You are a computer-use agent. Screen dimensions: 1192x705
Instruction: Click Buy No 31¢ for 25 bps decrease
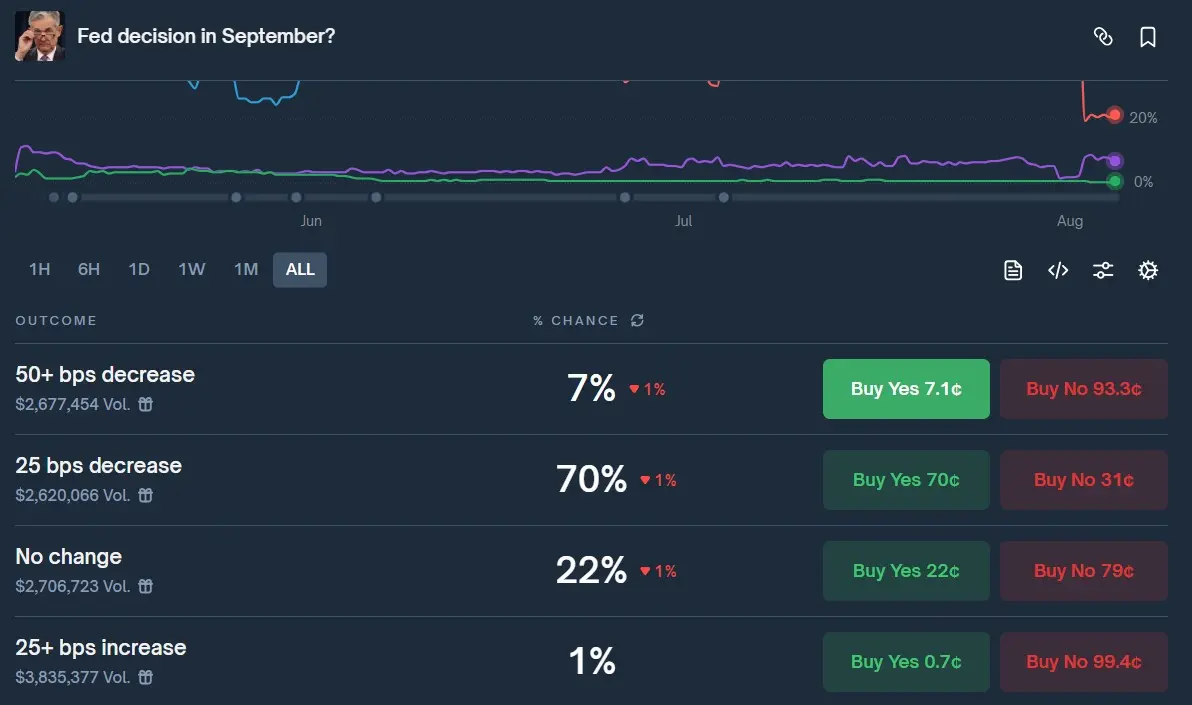point(1083,480)
